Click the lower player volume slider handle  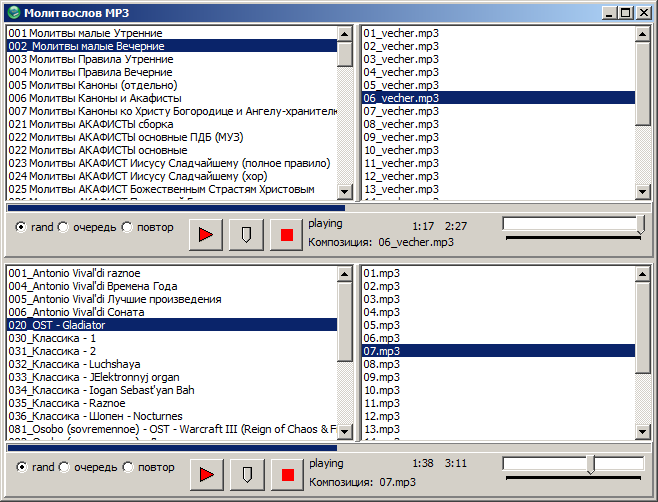(591, 465)
